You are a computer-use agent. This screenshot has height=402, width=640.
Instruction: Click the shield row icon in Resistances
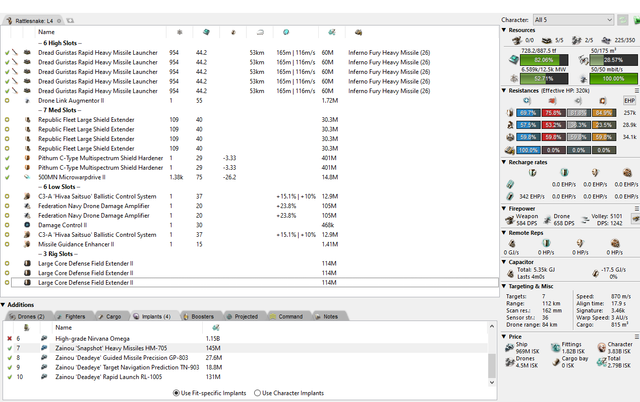pyautogui.click(x=510, y=113)
